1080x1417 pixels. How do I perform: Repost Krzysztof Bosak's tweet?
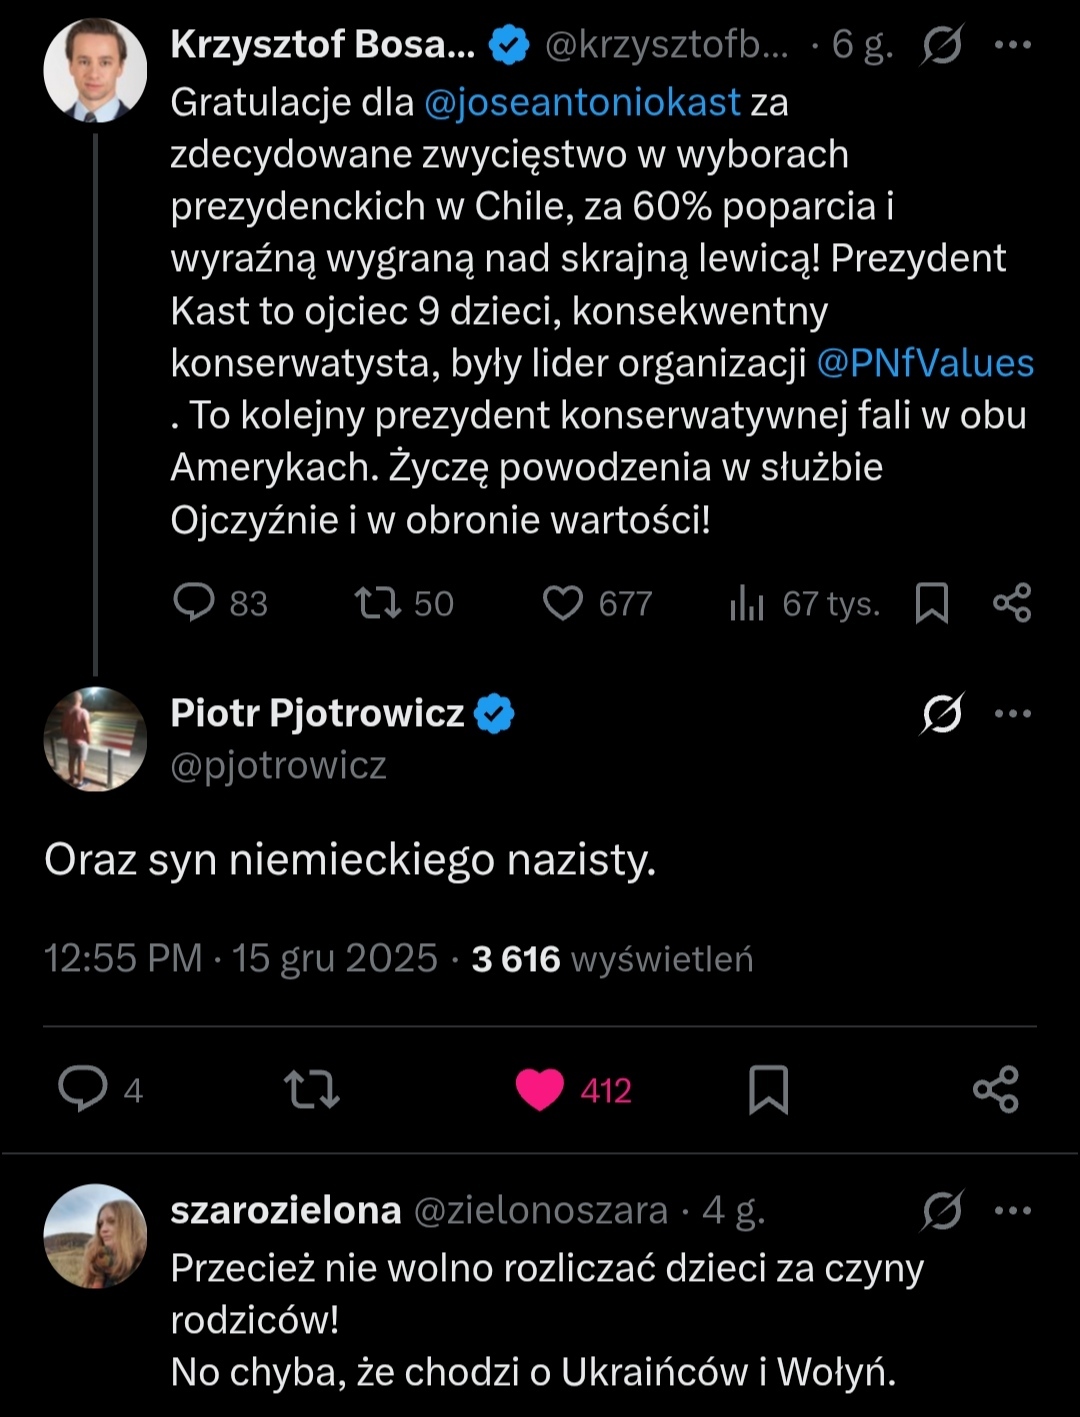click(378, 603)
